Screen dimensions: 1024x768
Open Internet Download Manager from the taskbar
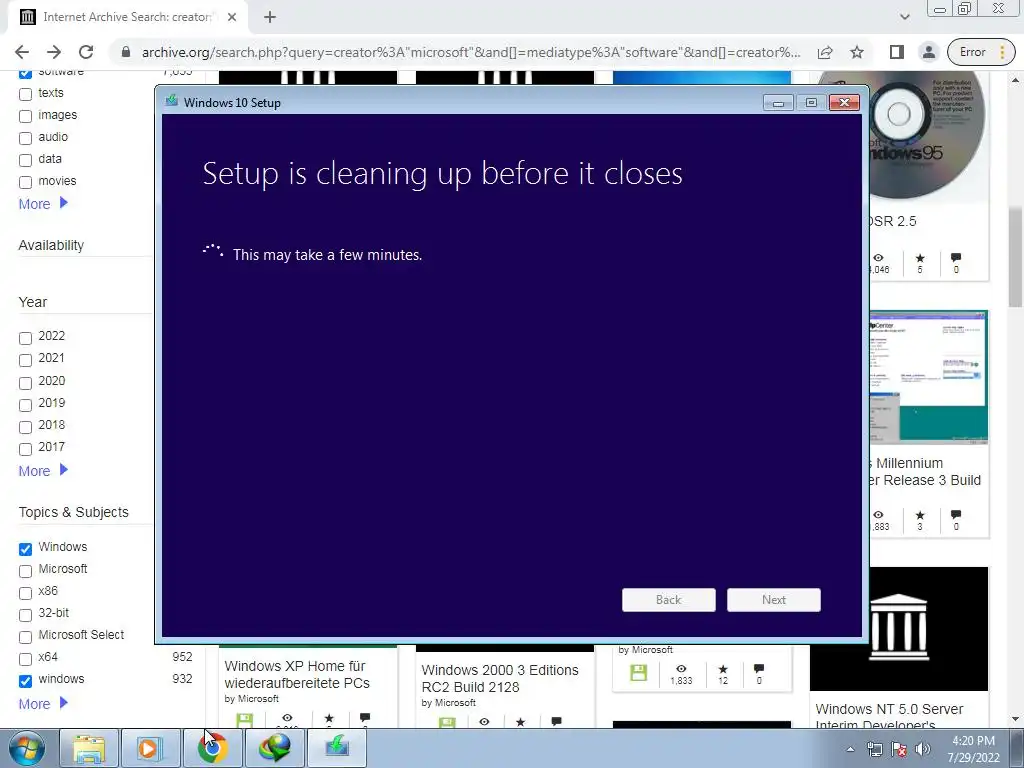(x=274, y=748)
